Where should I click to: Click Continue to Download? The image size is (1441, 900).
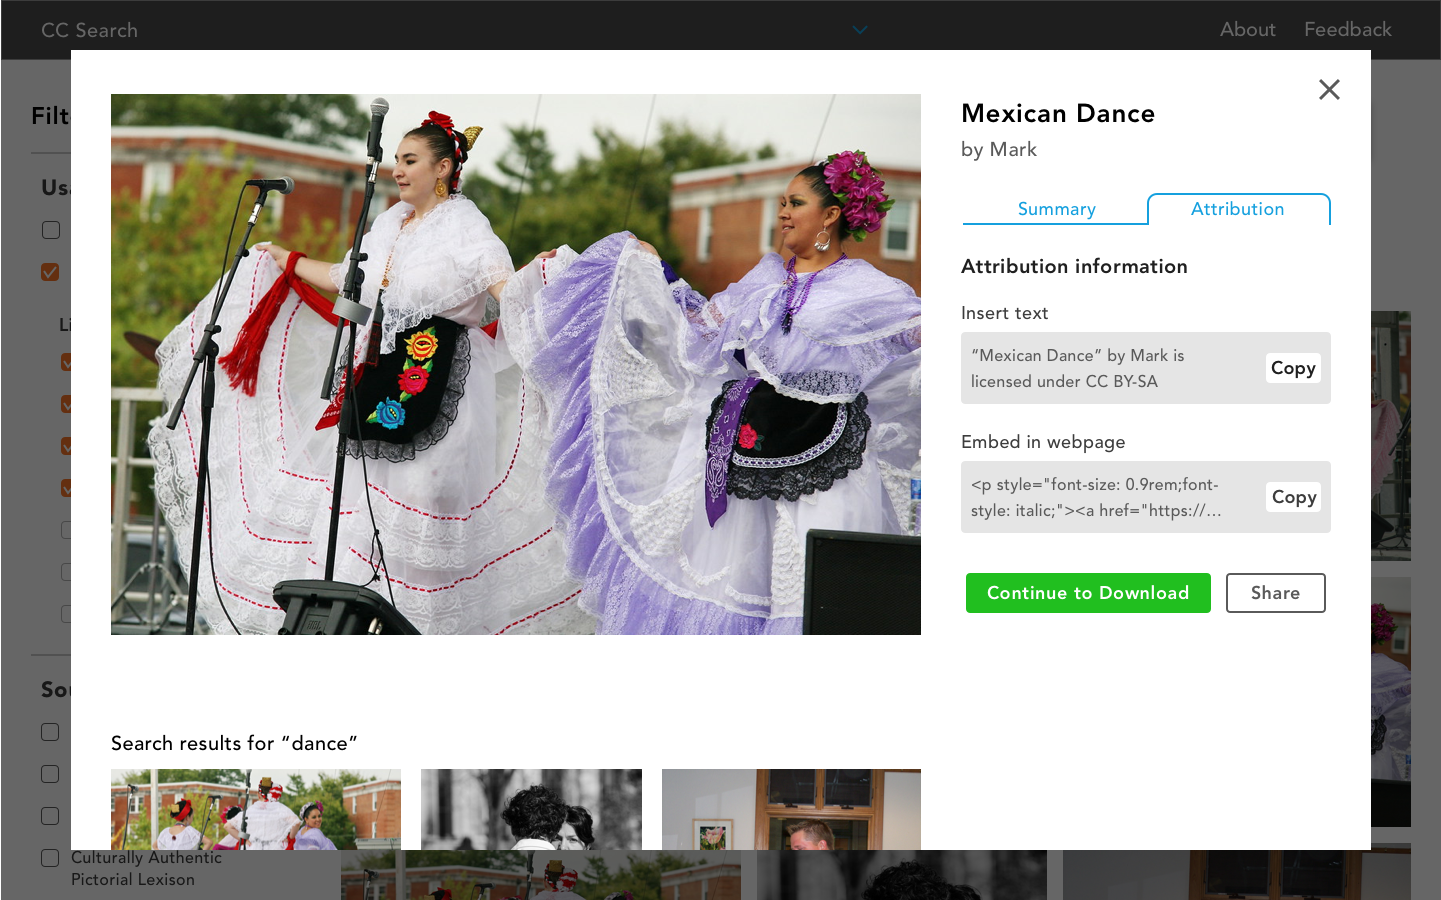[1088, 592]
